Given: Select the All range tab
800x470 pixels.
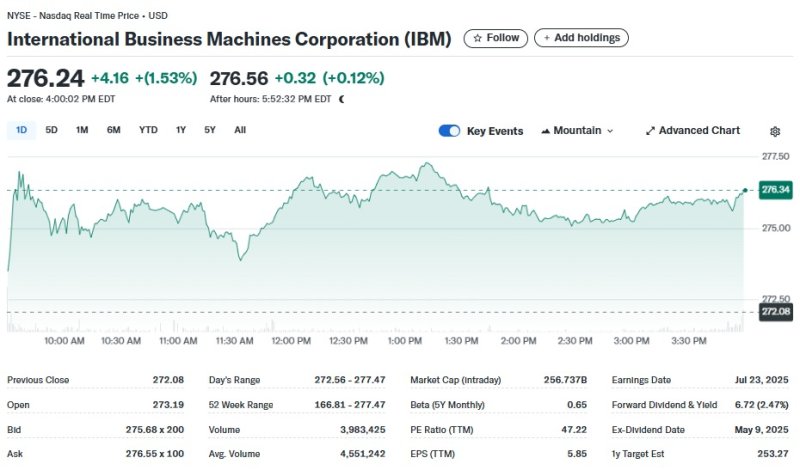Looking at the screenshot, I should tap(240, 130).
